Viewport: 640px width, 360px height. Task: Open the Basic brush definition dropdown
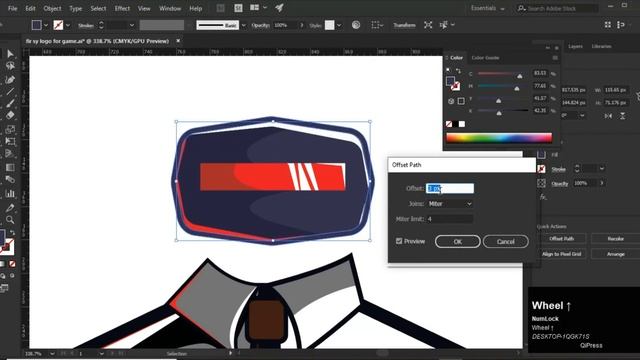pyautogui.click(x=244, y=25)
